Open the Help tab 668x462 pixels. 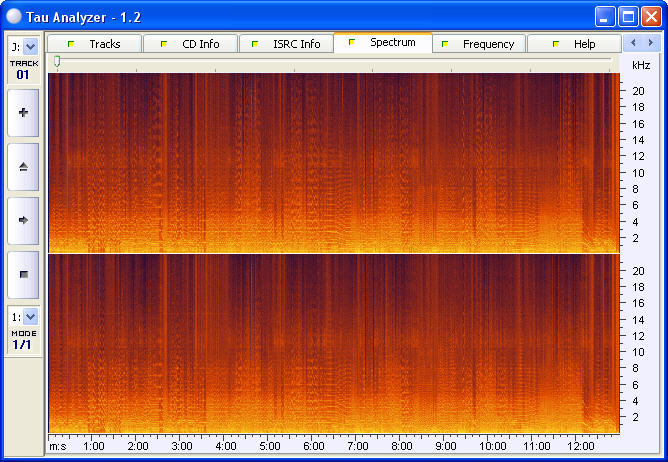coord(574,44)
